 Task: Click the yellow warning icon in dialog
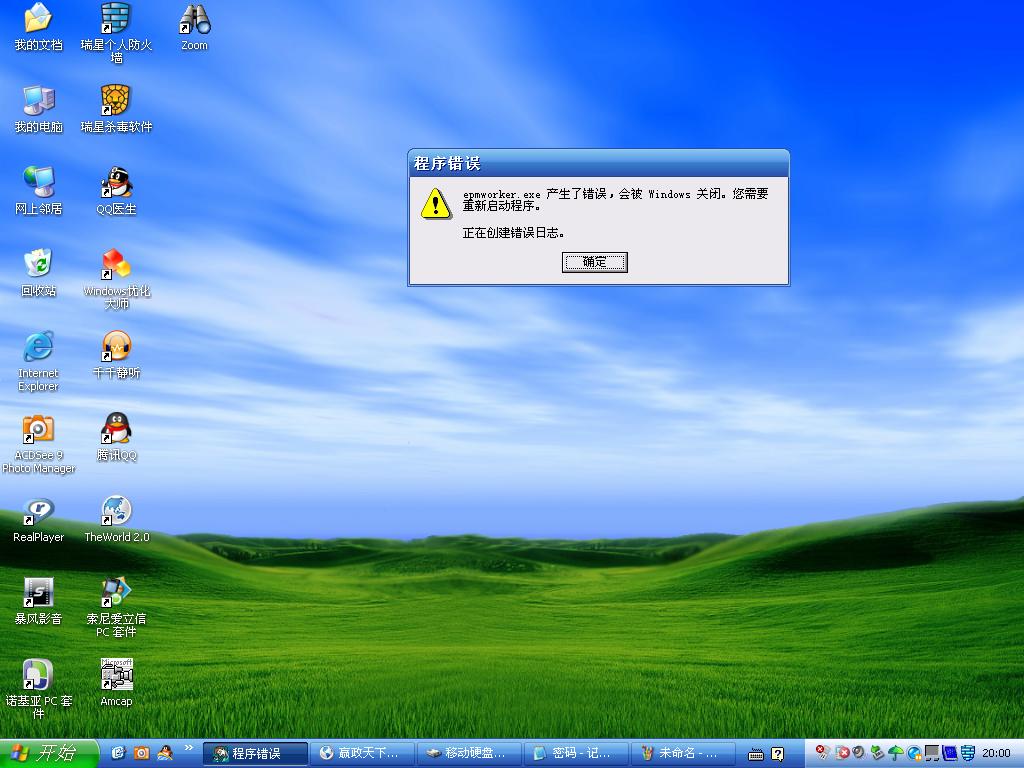(x=436, y=203)
